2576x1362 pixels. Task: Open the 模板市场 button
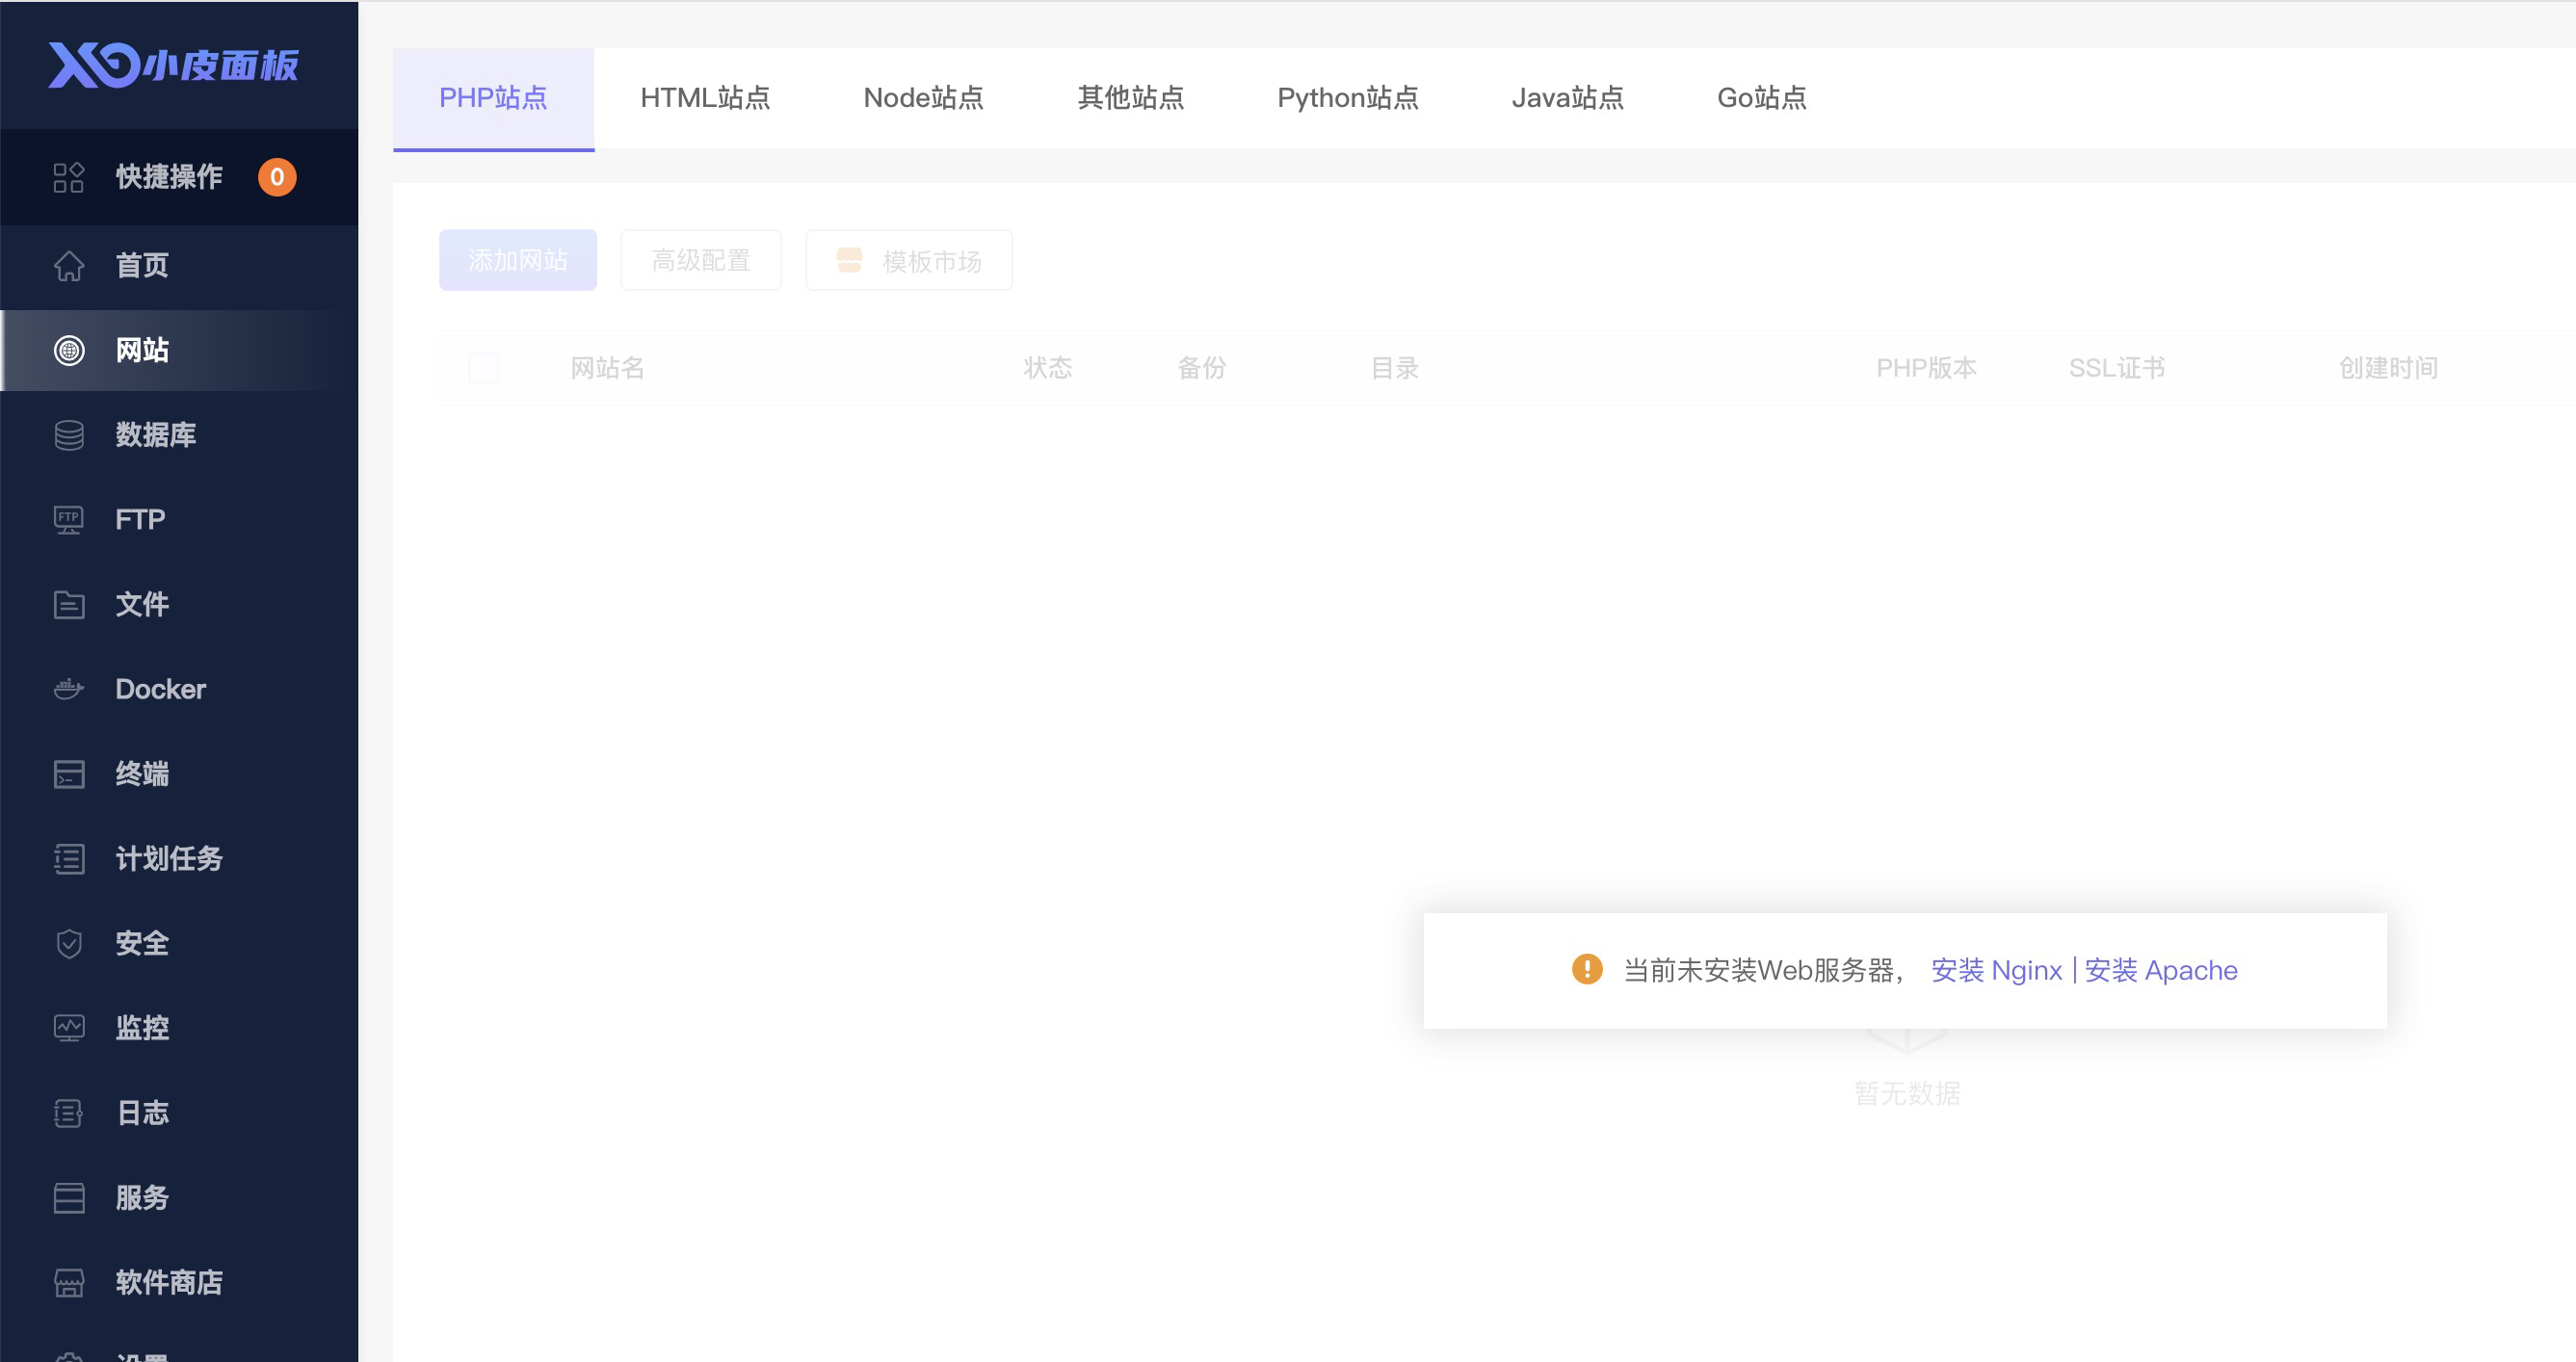pyautogui.click(x=909, y=261)
